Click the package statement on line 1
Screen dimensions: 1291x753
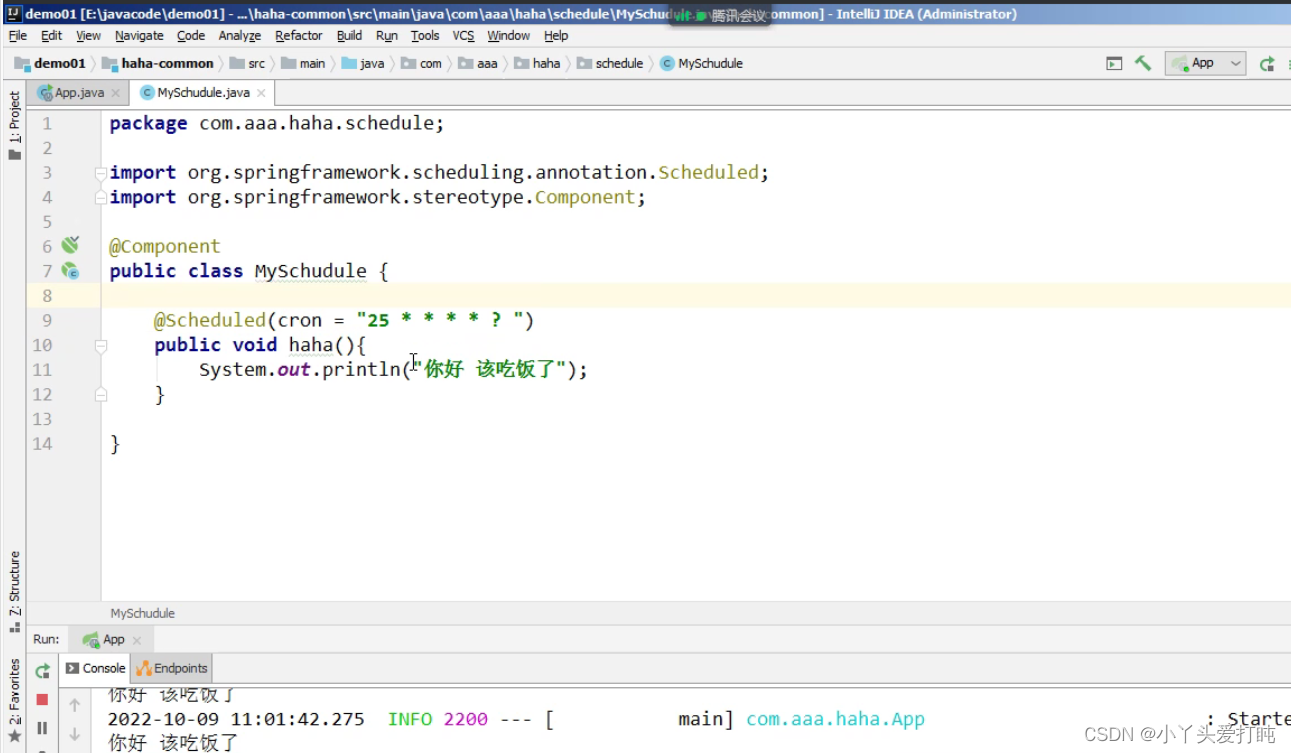click(277, 123)
